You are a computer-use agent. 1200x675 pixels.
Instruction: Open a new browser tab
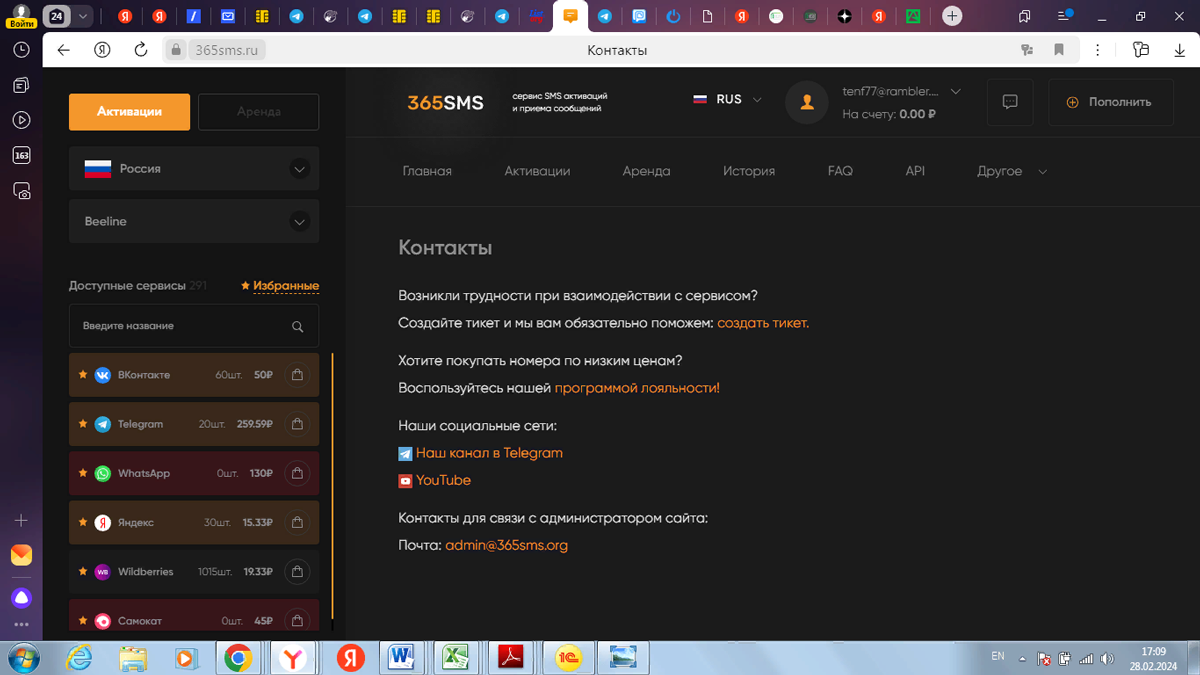point(952,16)
